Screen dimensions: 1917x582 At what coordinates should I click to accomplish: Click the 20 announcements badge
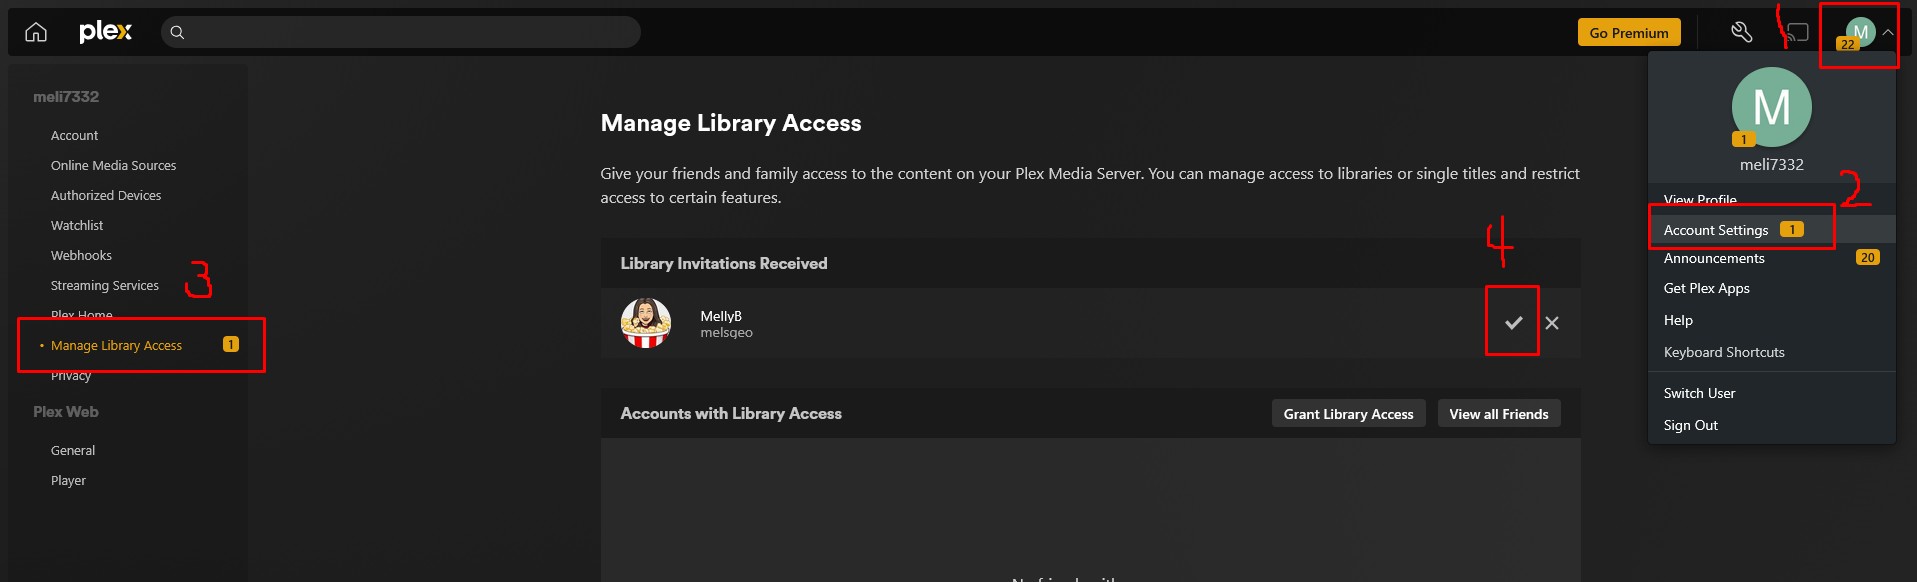(1867, 257)
